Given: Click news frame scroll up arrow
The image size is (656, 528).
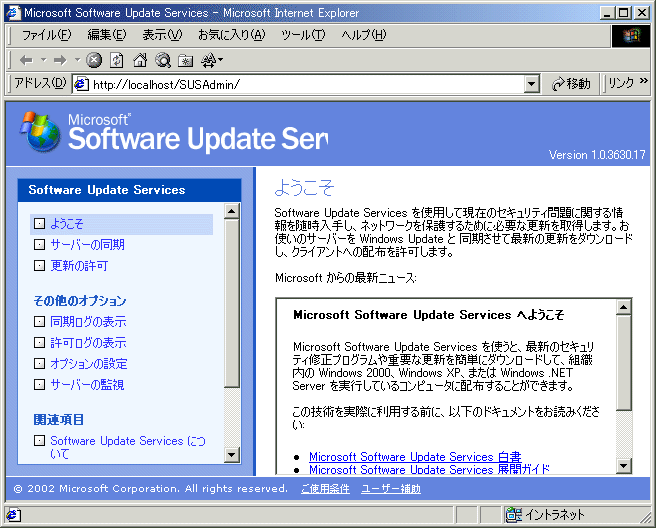Looking at the screenshot, I should pyautogui.click(x=623, y=308).
